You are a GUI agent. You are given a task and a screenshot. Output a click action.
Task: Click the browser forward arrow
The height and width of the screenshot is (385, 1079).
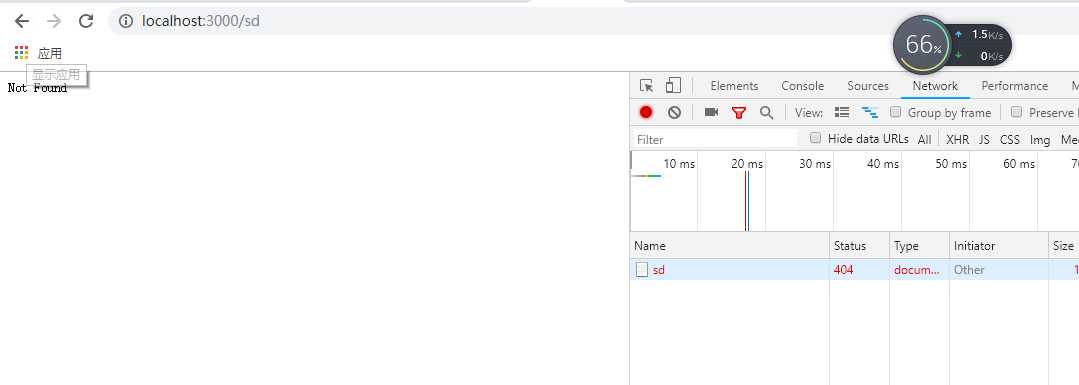(54, 21)
